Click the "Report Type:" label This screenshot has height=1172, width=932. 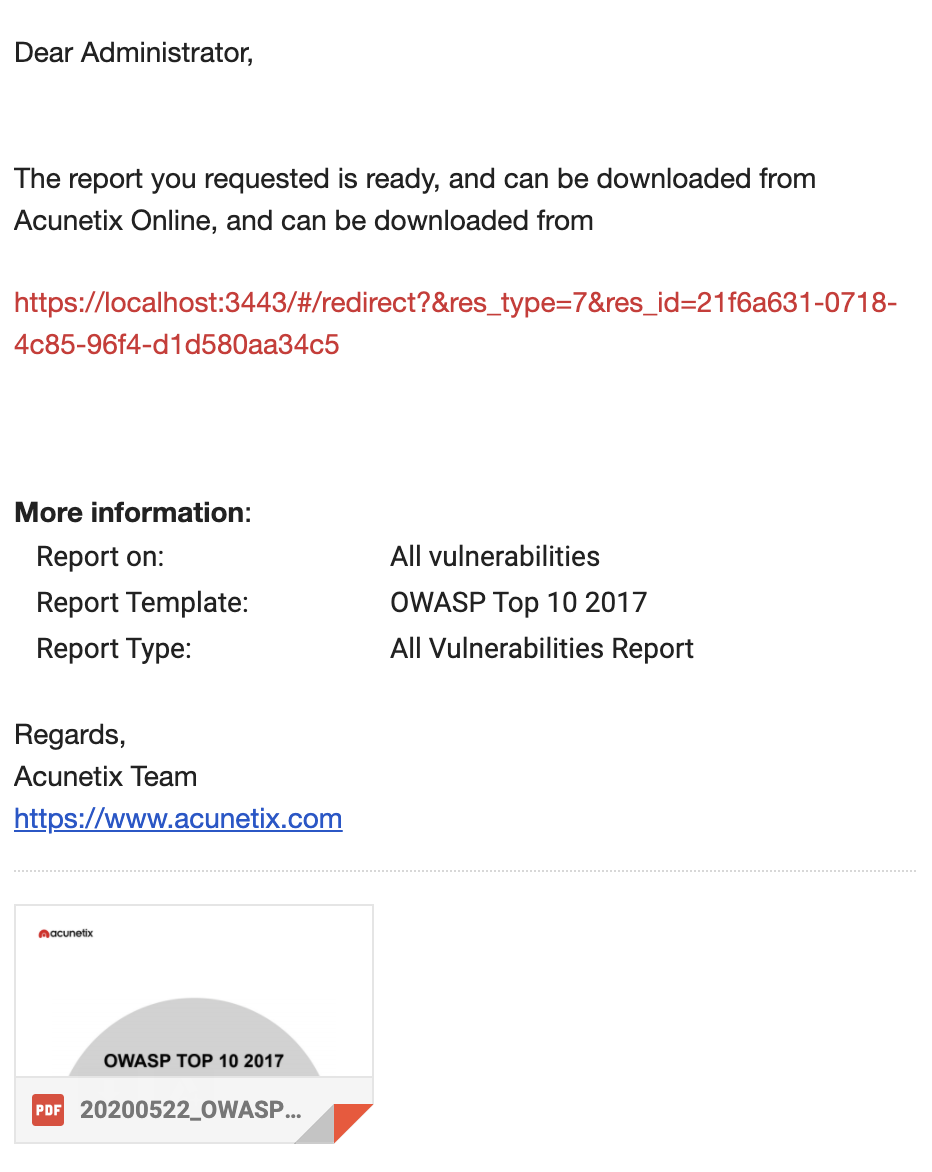pyautogui.click(x=114, y=649)
